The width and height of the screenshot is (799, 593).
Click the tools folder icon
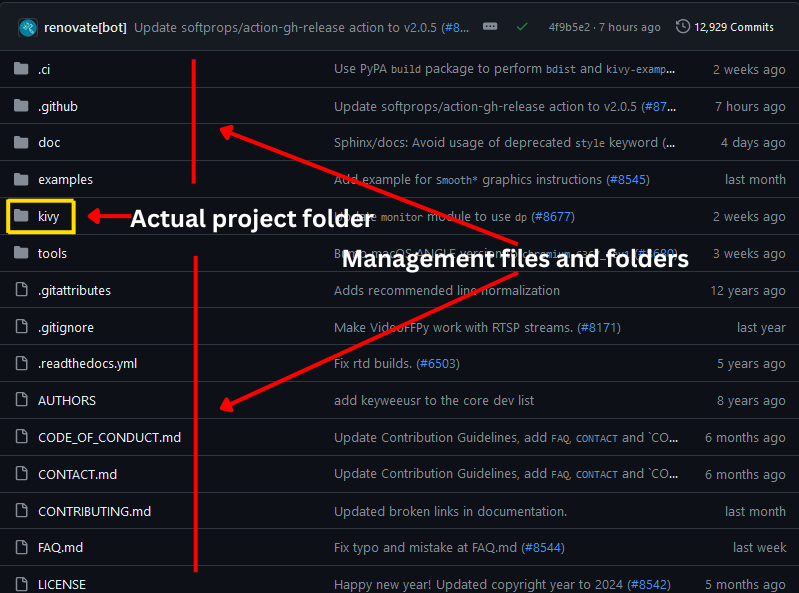pos(21,253)
